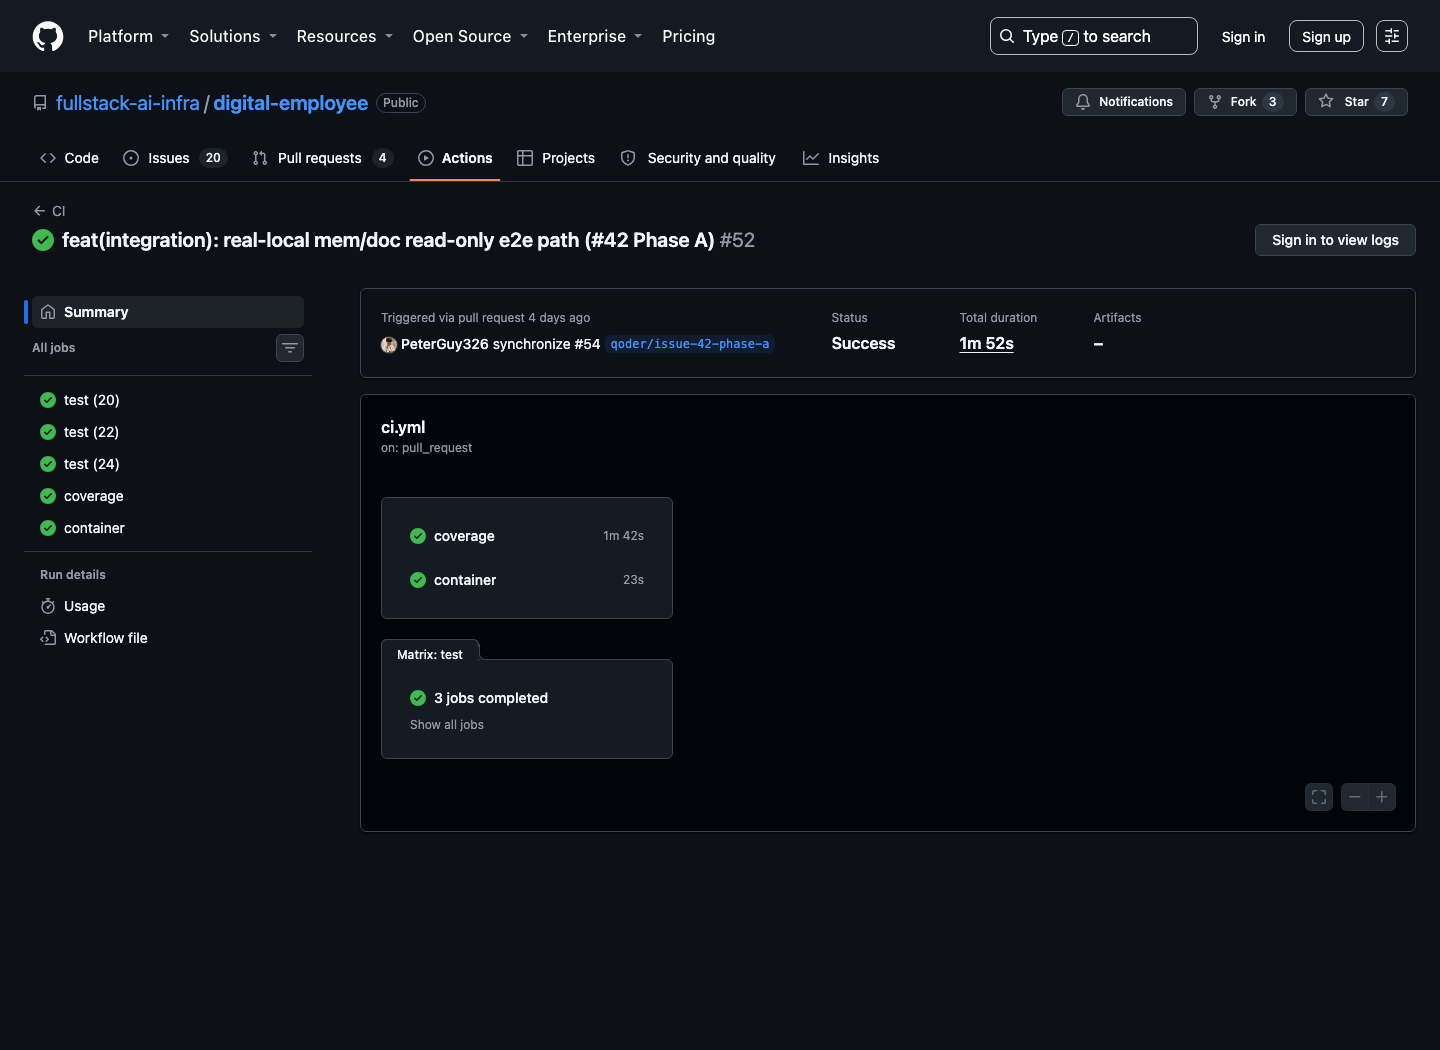Switch to the Pull requests tab
1440x1050 pixels.
(x=322, y=158)
